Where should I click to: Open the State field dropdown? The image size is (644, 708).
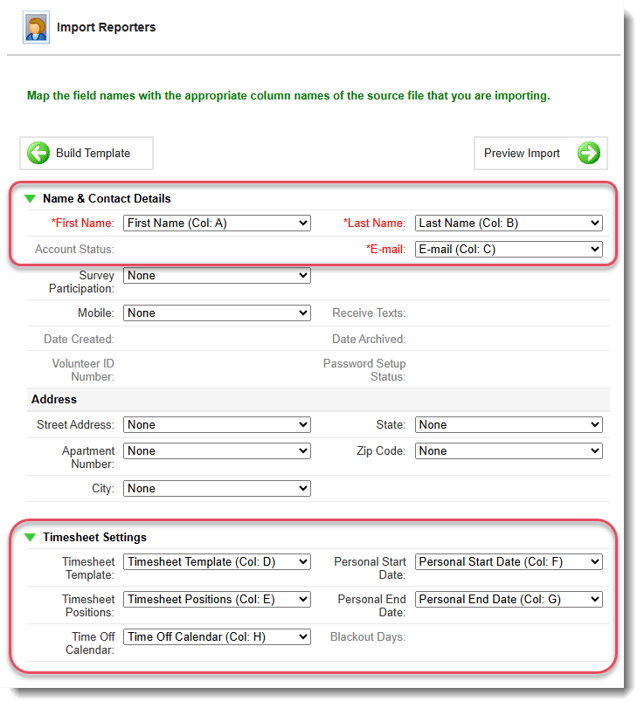(508, 425)
